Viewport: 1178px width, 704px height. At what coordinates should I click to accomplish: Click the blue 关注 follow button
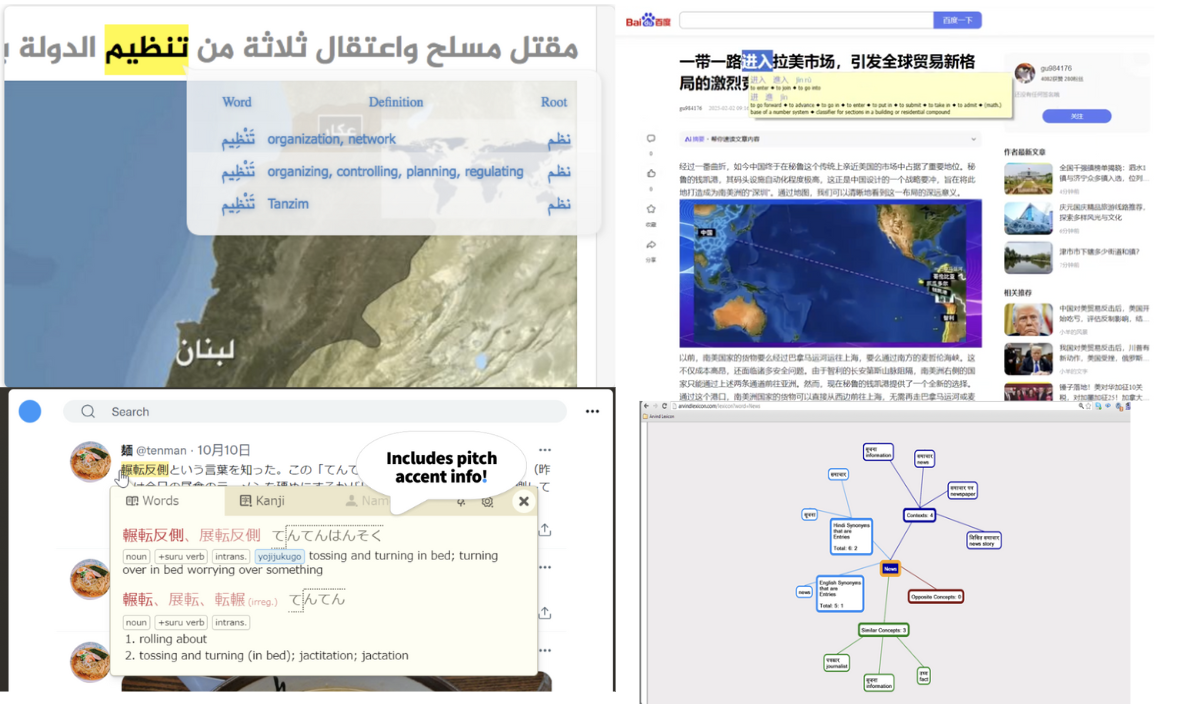[1077, 116]
